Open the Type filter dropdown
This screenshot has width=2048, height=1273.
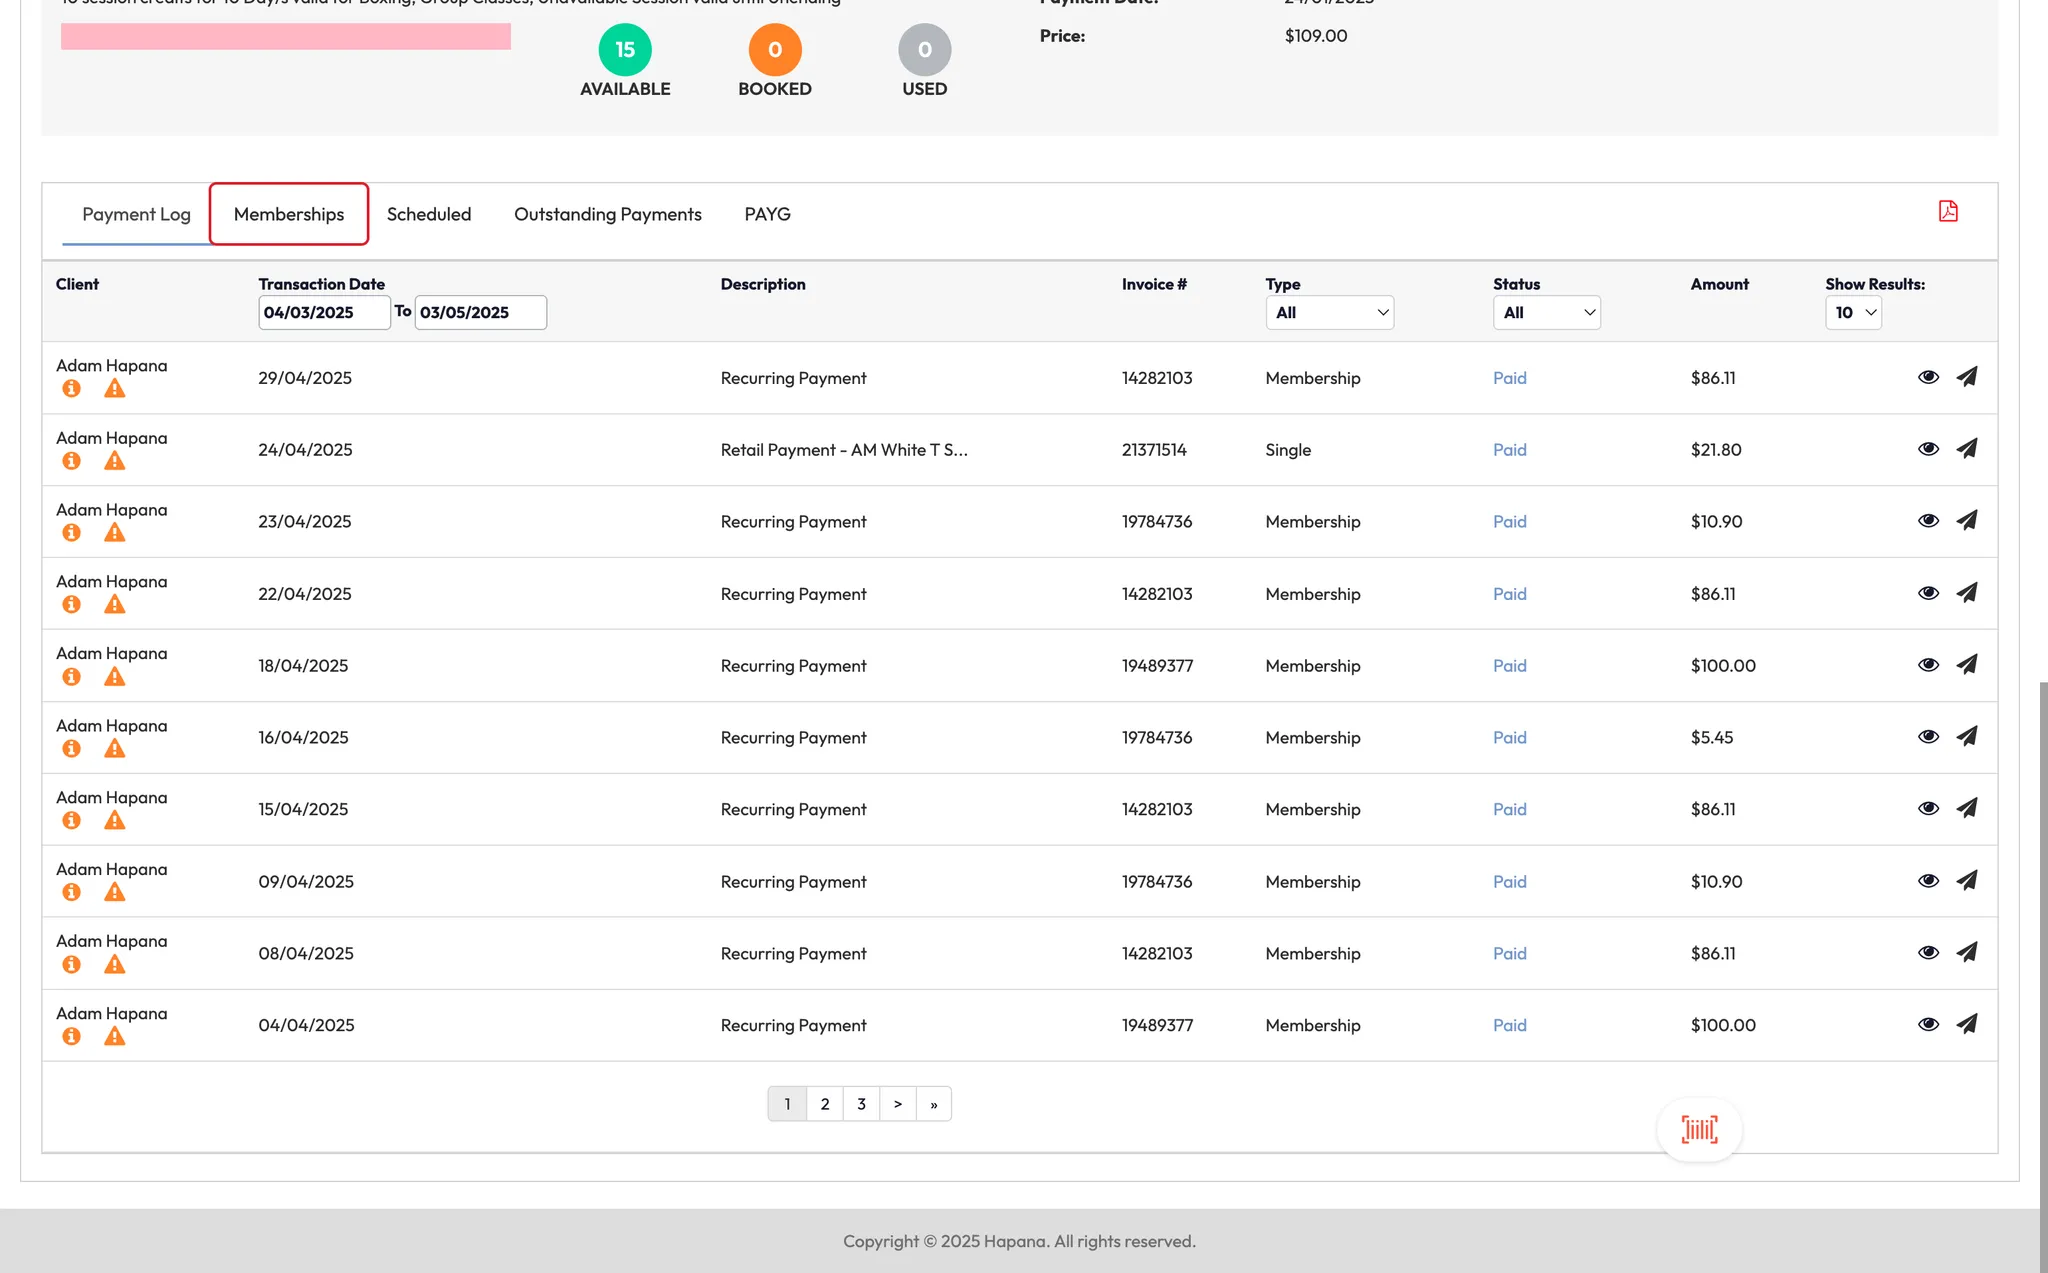point(1329,312)
